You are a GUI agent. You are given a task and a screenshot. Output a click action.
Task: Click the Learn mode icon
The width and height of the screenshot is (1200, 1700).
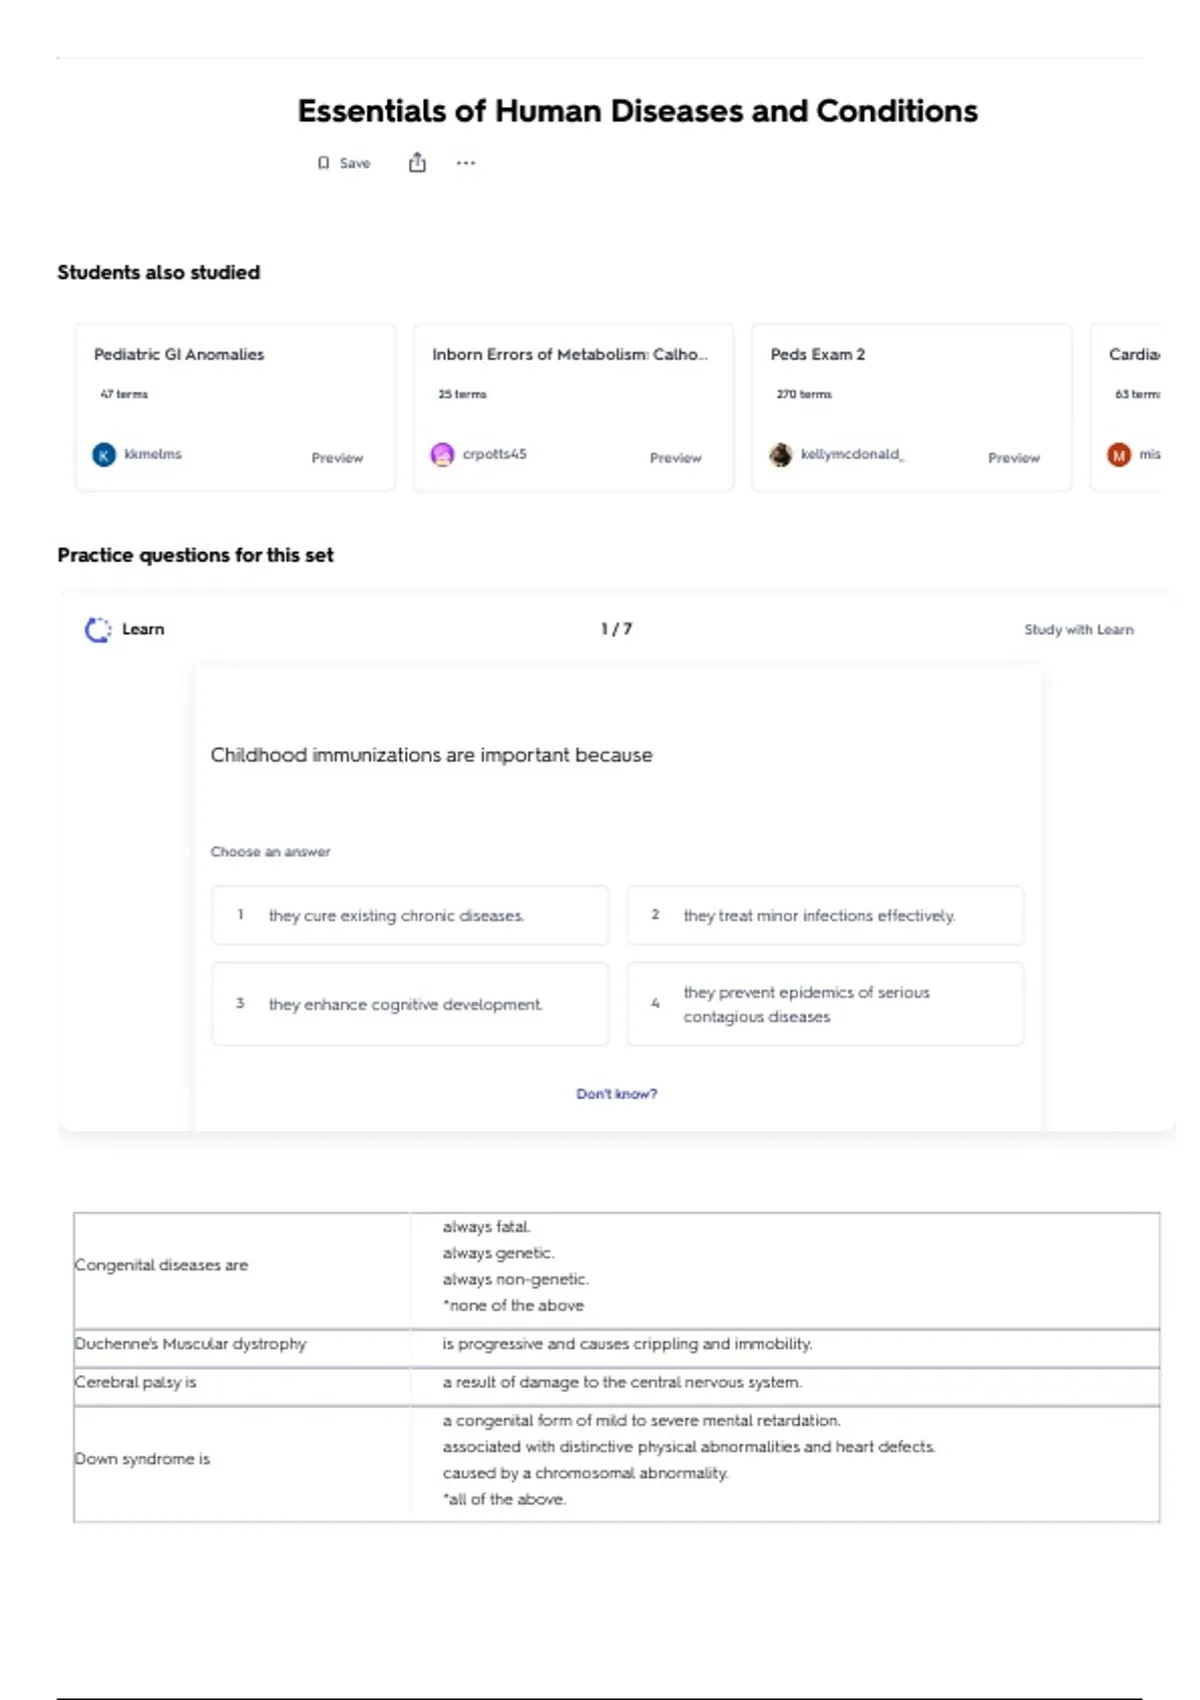pos(97,629)
